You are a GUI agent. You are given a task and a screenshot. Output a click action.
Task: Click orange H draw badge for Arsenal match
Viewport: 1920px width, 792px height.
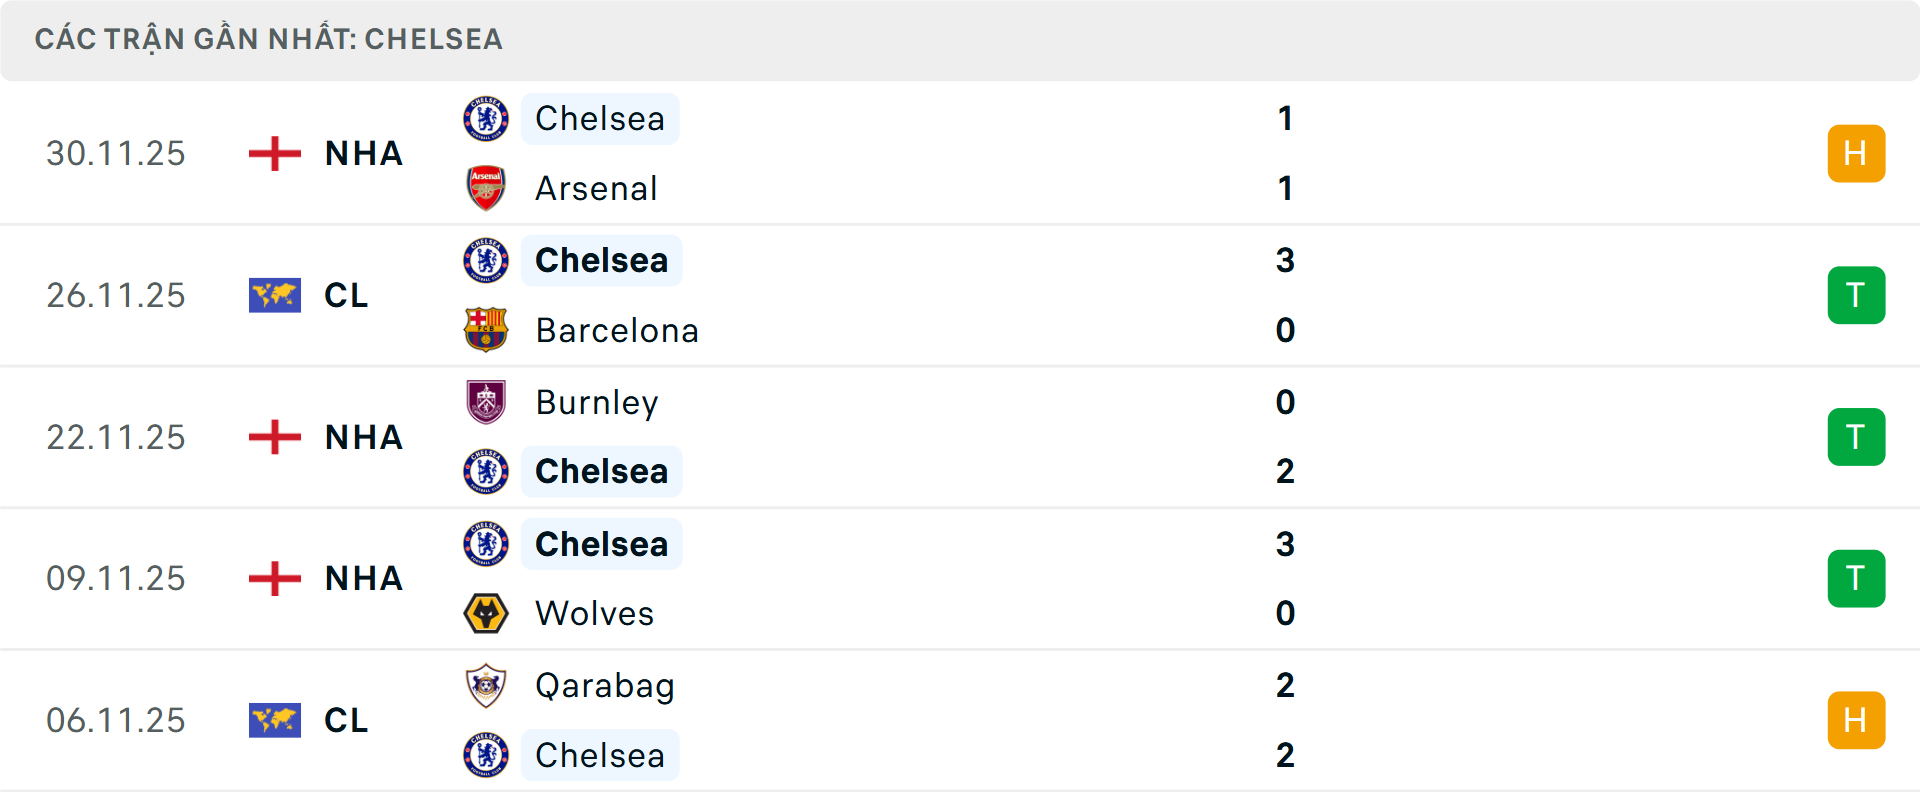(1856, 154)
